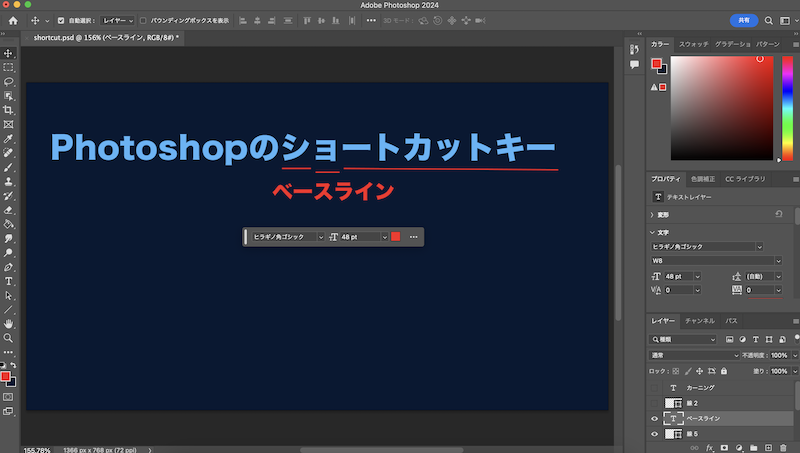Click the Home icon in options bar

coord(13,20)
